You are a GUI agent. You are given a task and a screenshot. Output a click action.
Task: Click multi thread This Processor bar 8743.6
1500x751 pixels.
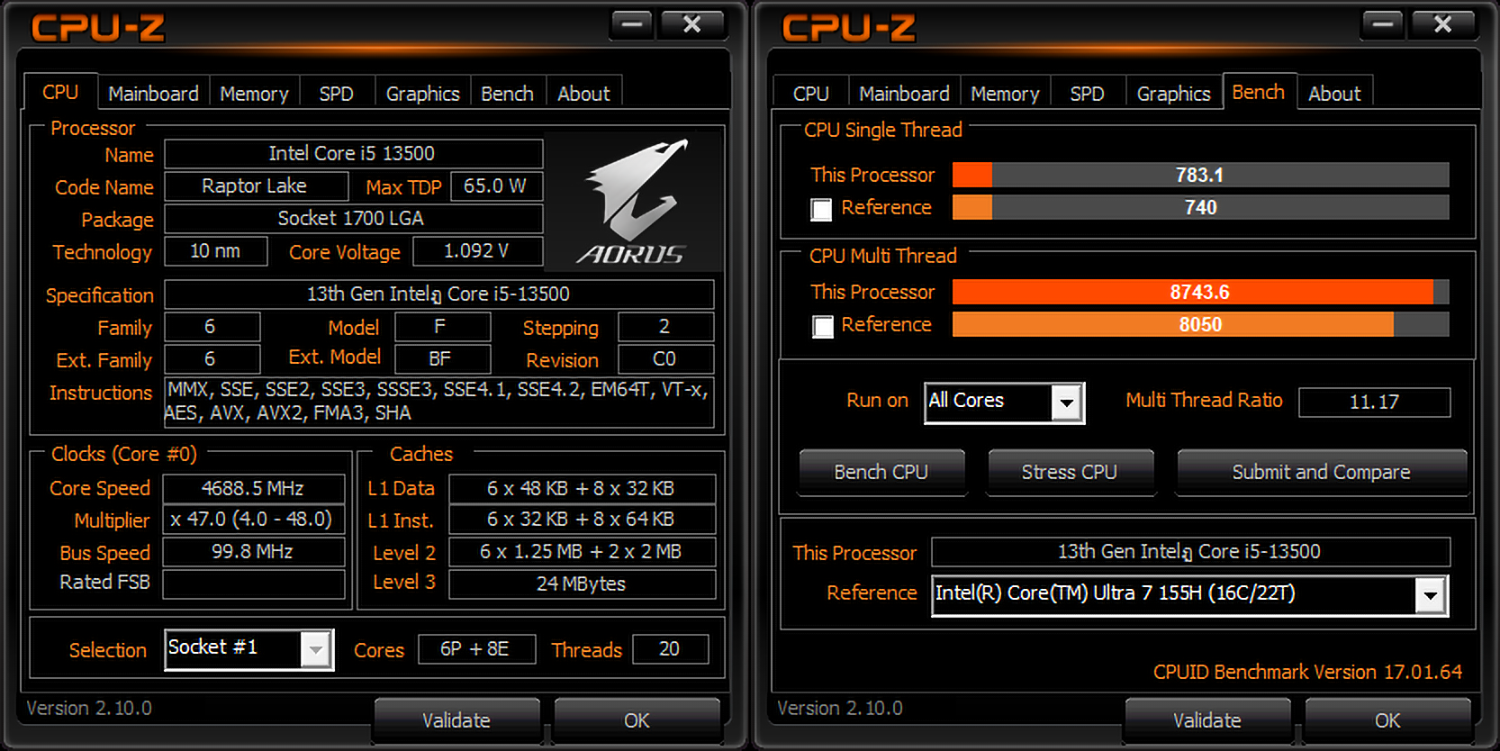1200,292
